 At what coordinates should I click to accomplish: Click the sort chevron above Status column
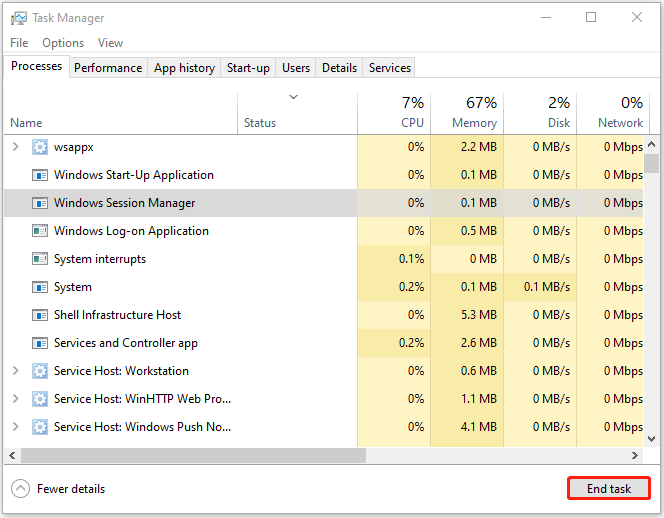[293, 97]
